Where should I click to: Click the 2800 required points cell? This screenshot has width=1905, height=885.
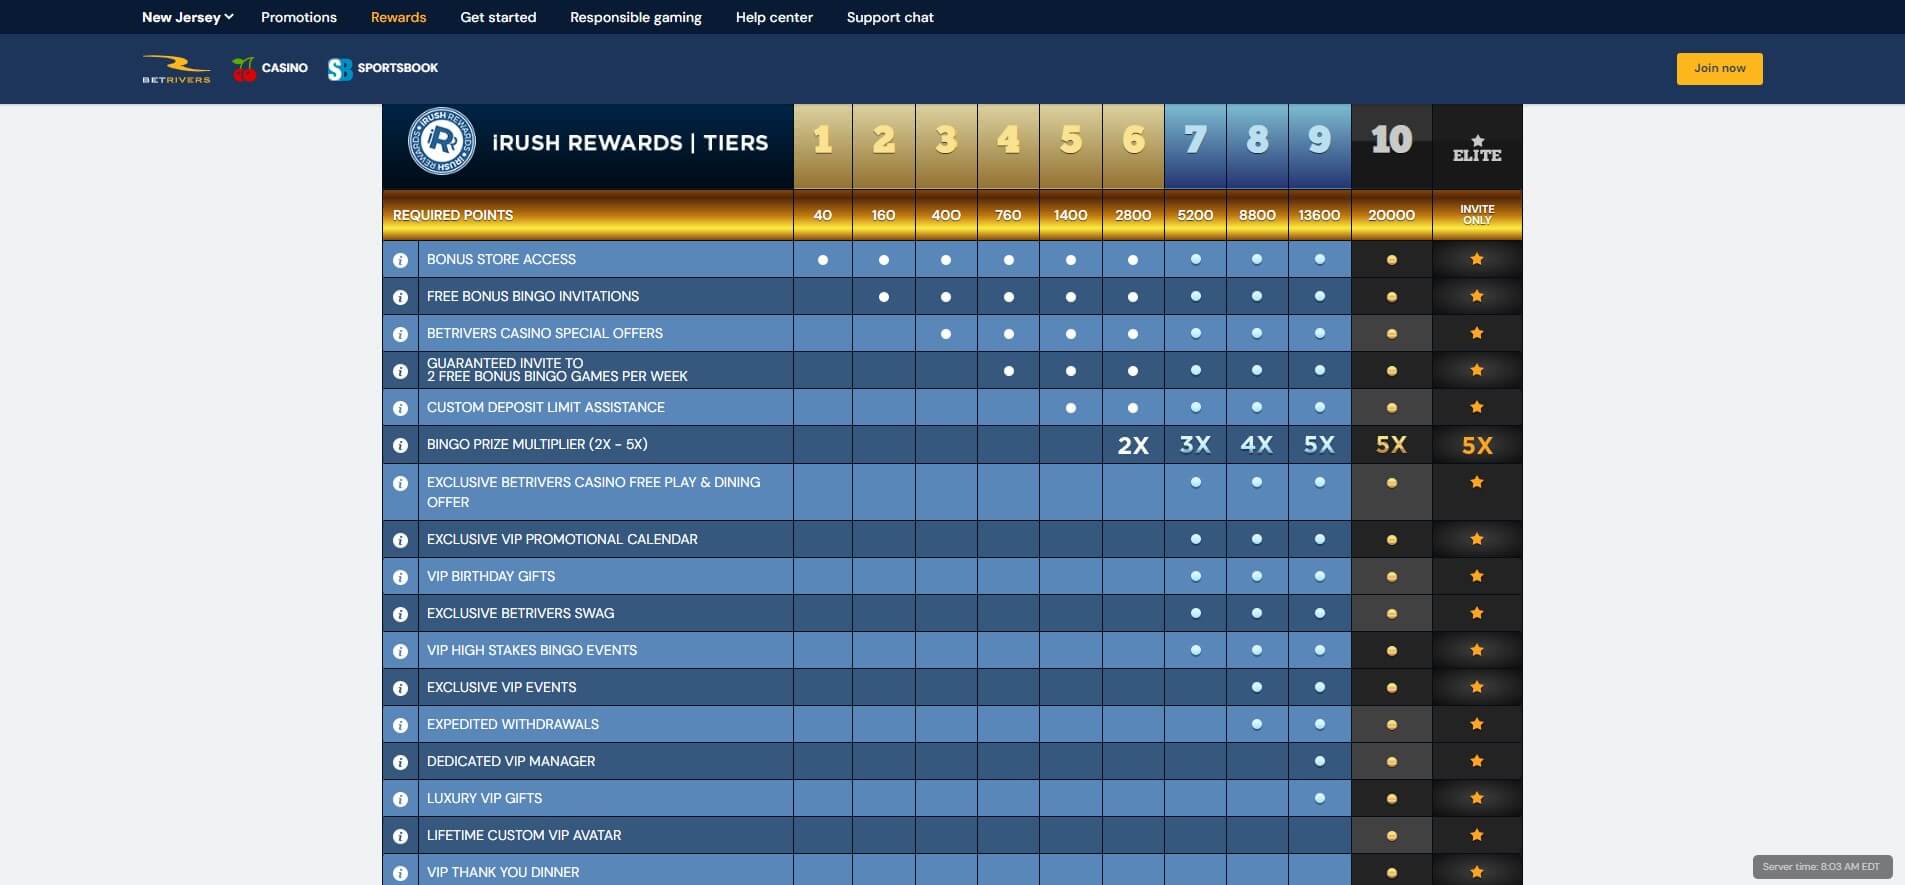coord(1133,215)
